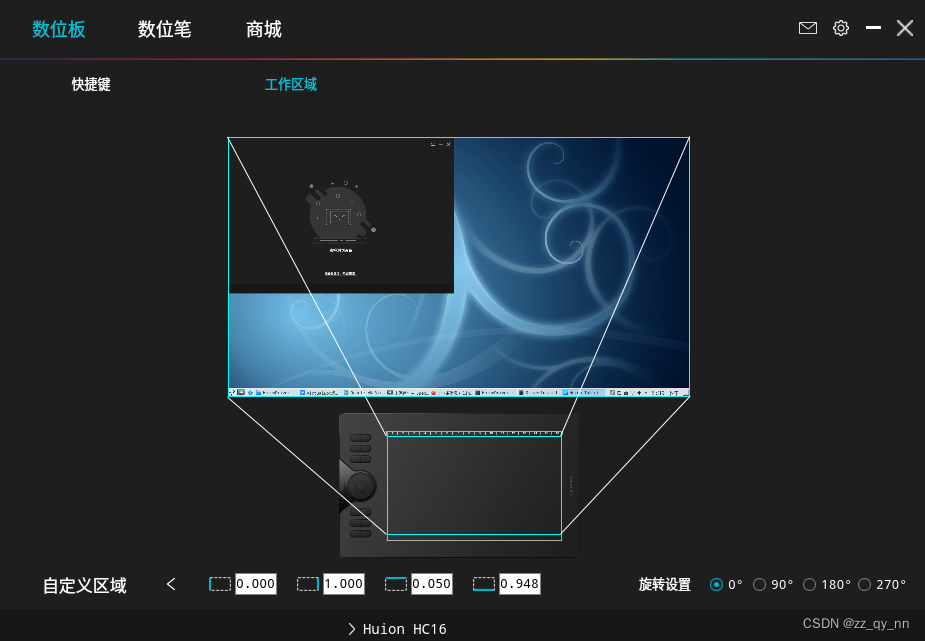
Task: Click the 旋转设置 label
Action: [x=664, y=584]
